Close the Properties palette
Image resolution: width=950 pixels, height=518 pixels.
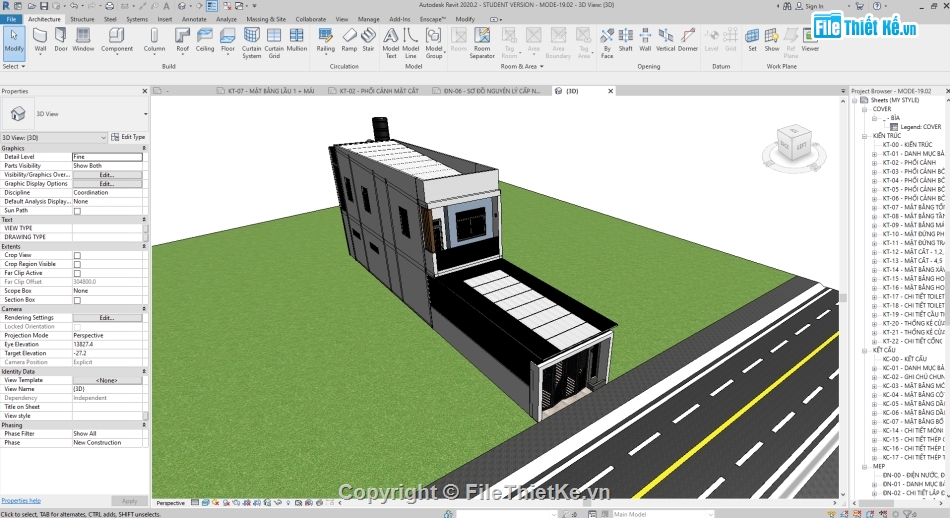[x=144, y=91]
